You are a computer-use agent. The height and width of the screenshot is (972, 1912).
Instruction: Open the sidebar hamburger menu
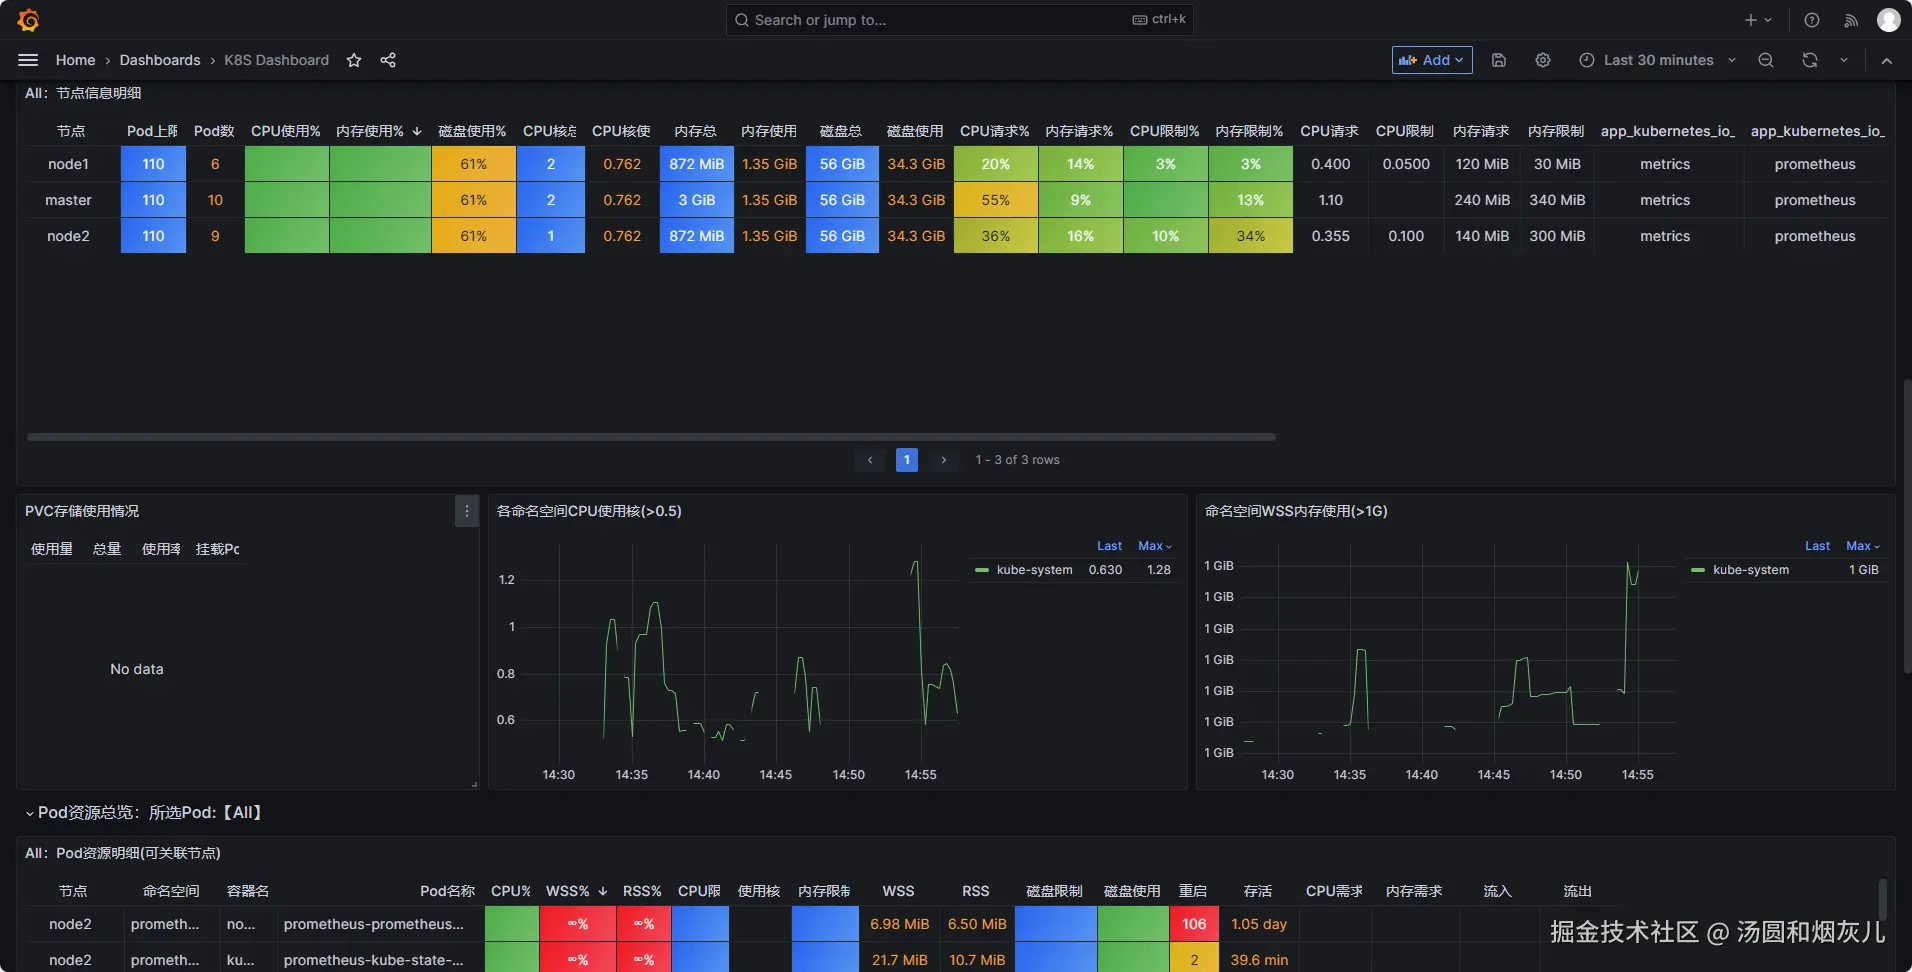(x=28, y=60)
